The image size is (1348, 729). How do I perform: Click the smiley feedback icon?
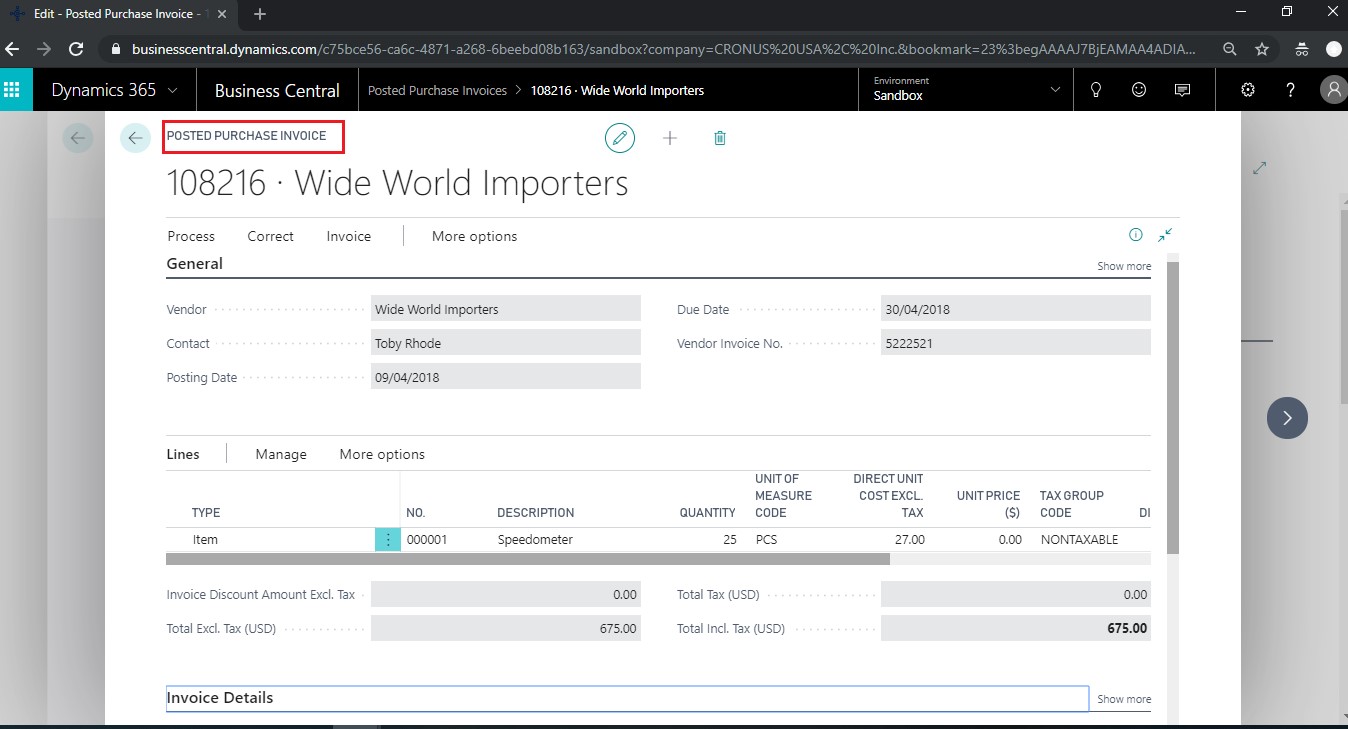pyautogui.click(x=1139, y=90)
